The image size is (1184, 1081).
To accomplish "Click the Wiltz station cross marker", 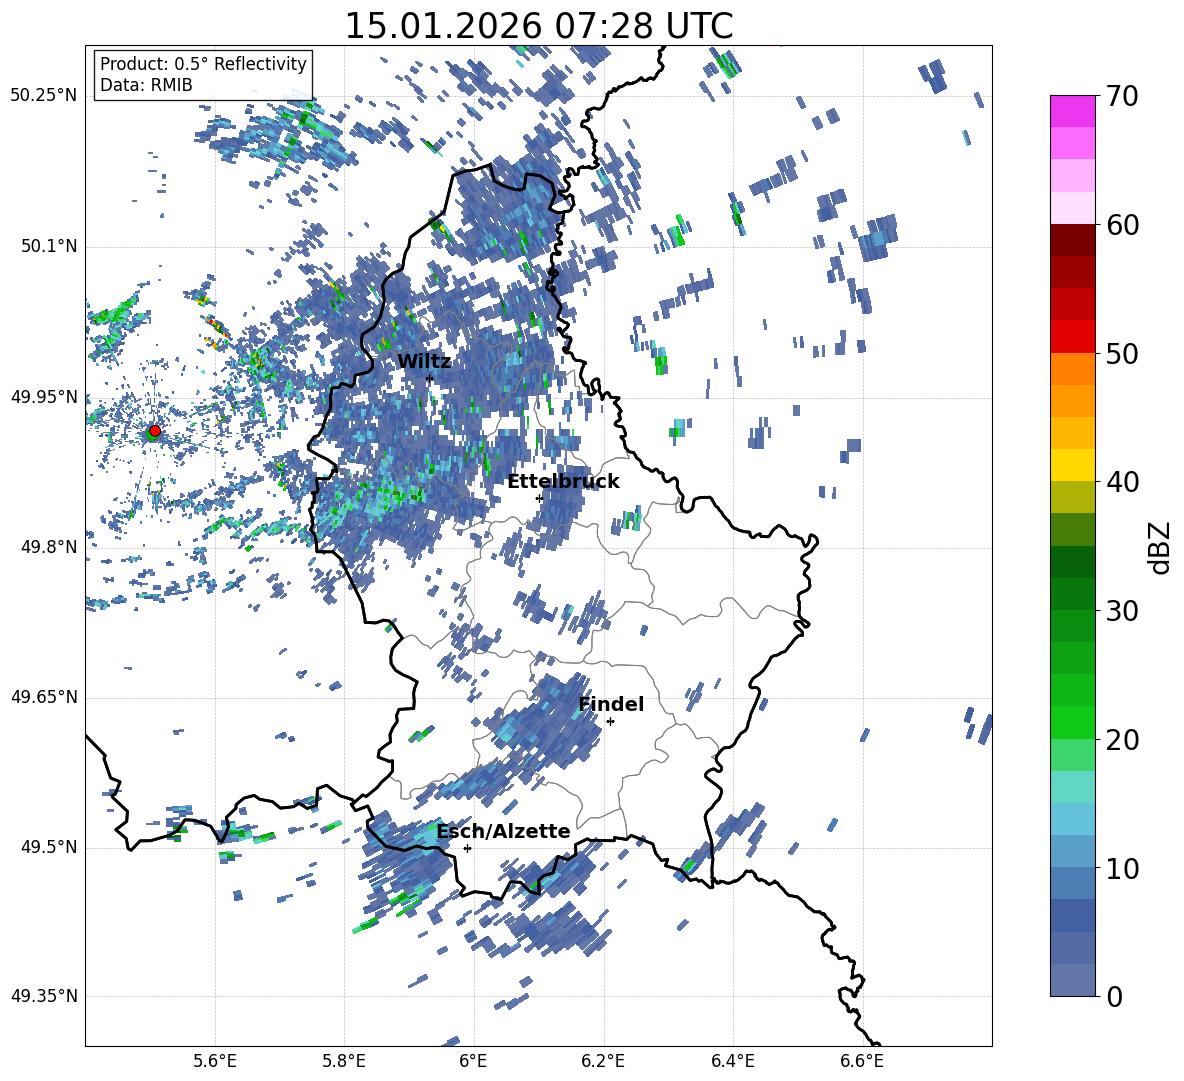I will tap(430, 378).
